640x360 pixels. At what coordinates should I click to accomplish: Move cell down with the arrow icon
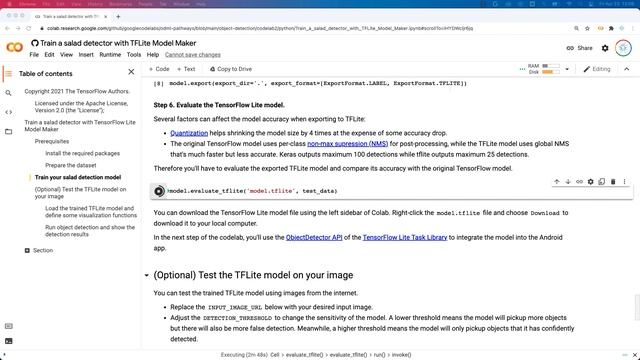[568, 182]
